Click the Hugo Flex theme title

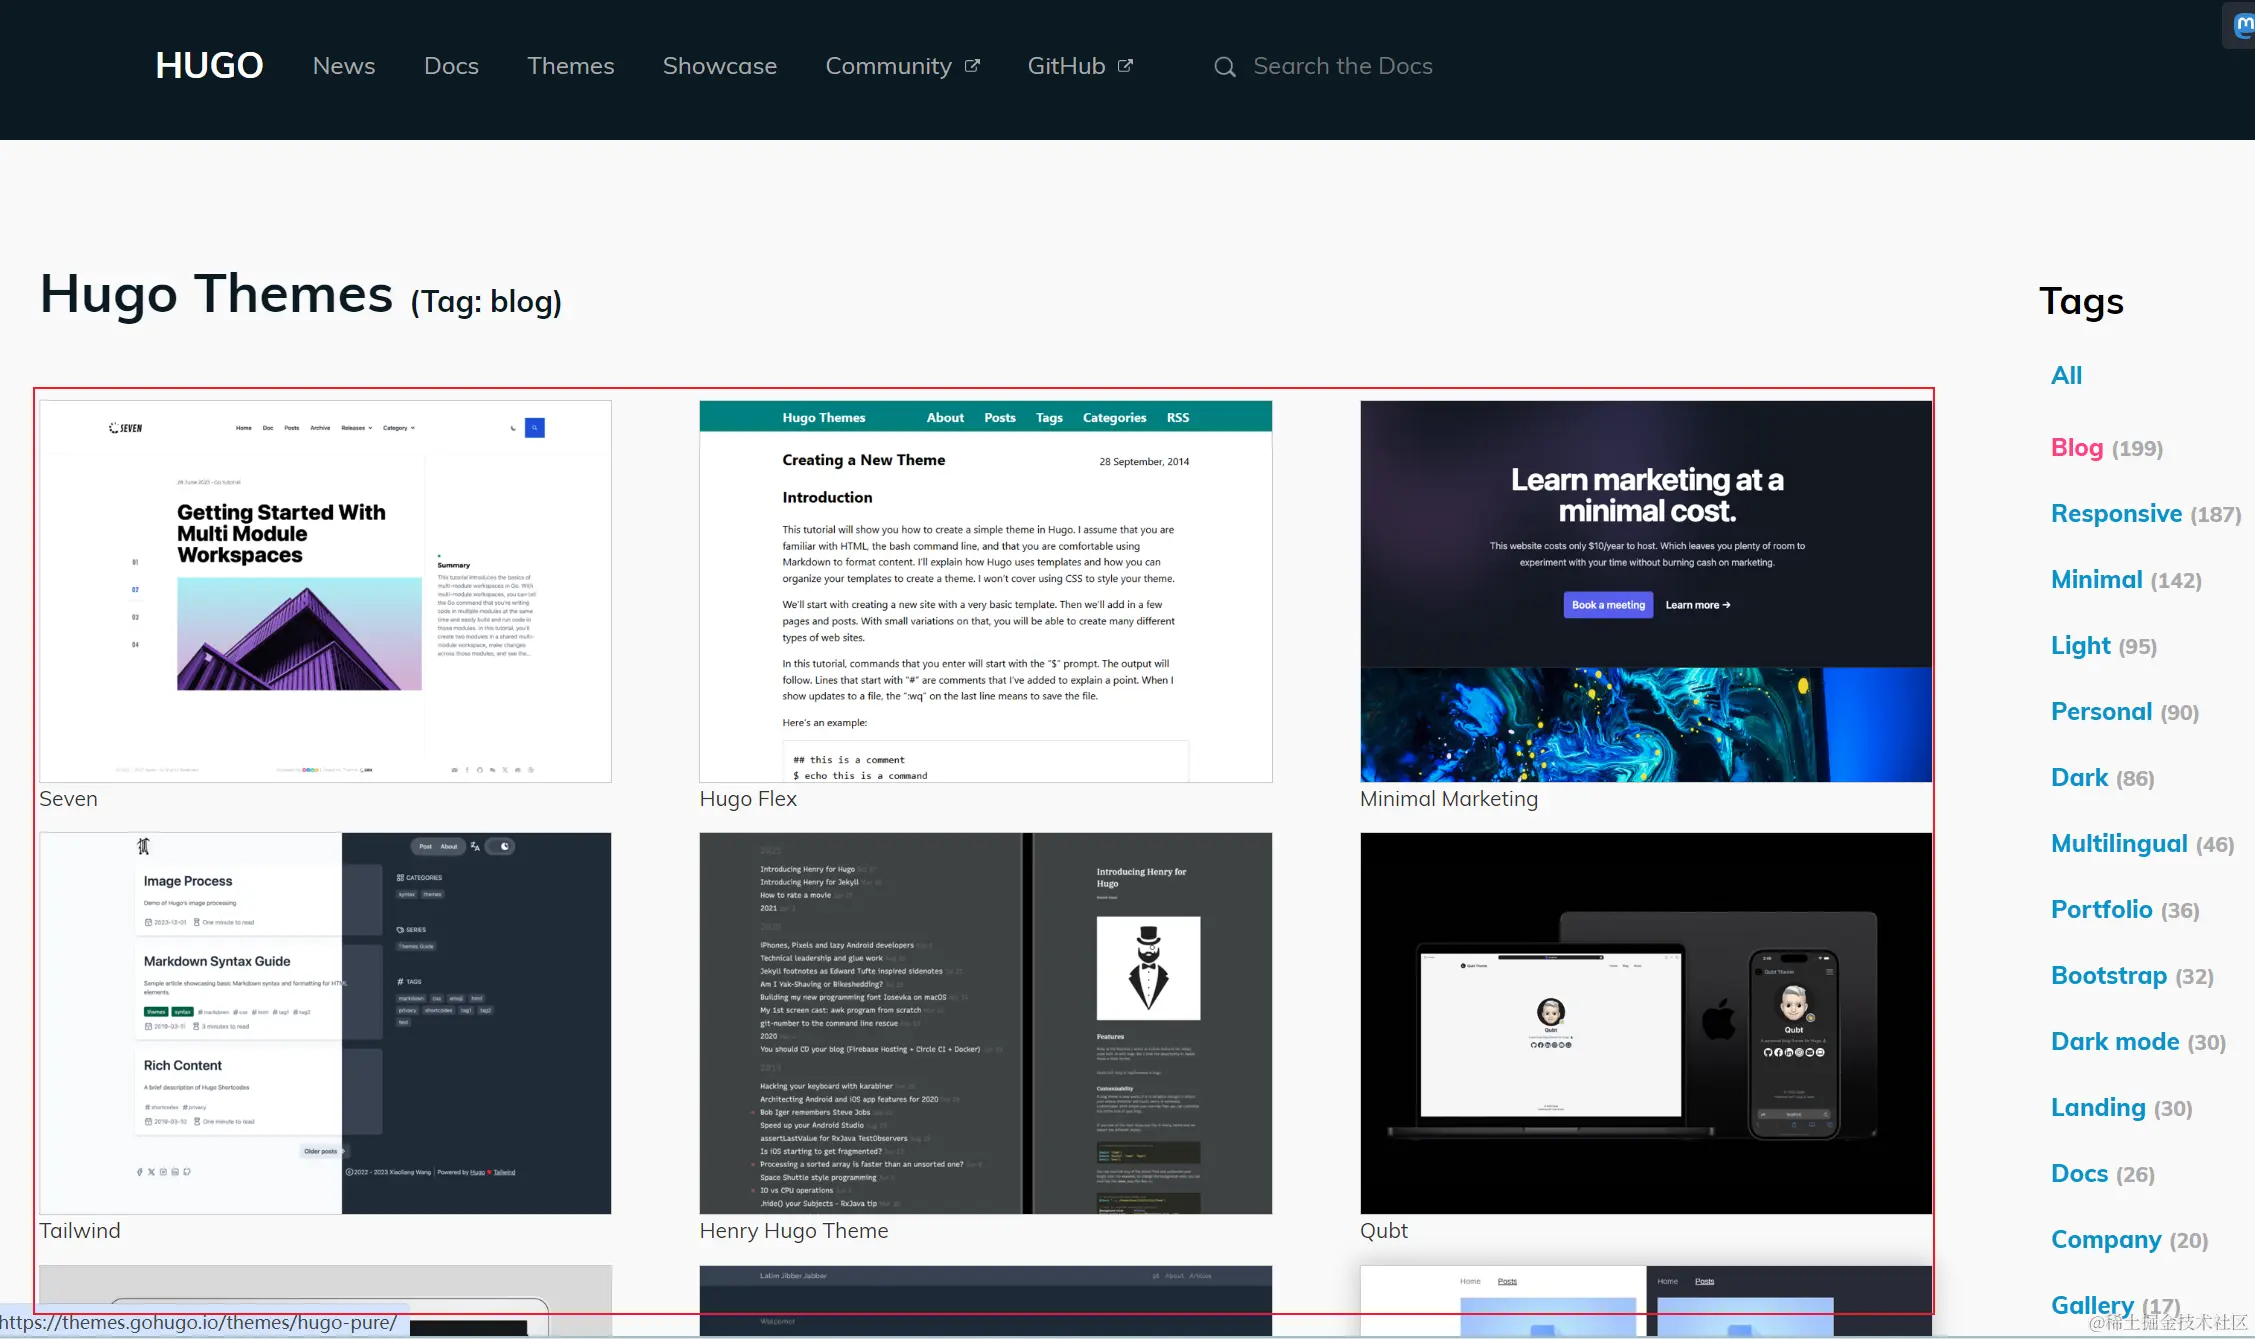pos(748,799)
